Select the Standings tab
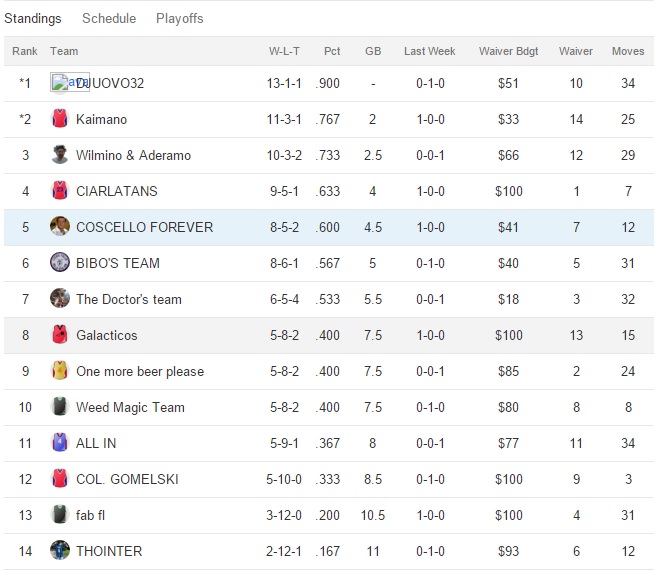The height and width of the screenshot is (572, 658). [33, 18]
